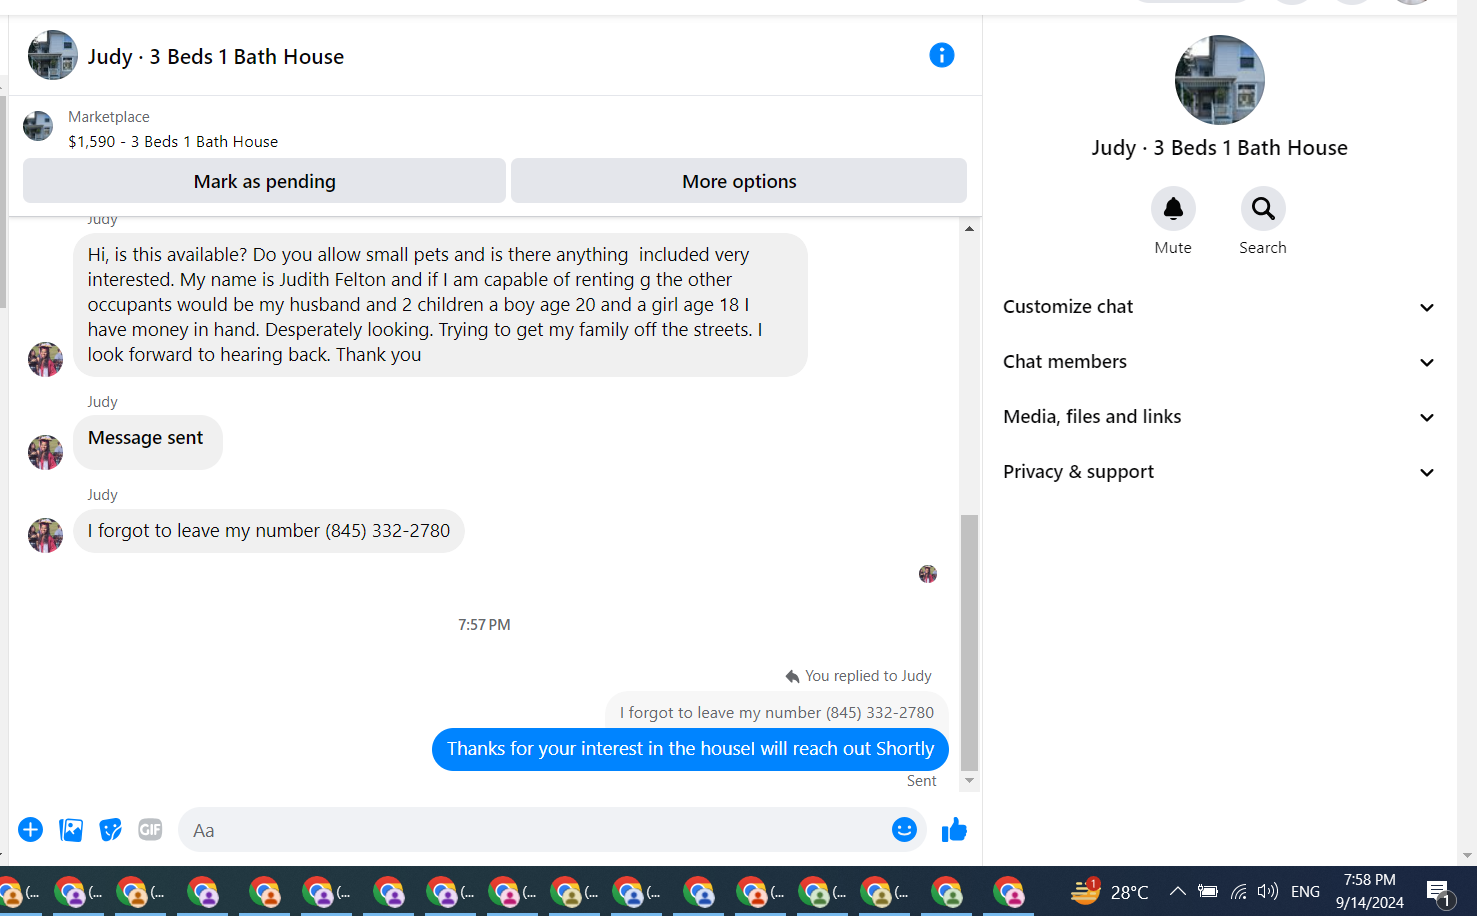Focus the Aa message input field

pos(535,830)
